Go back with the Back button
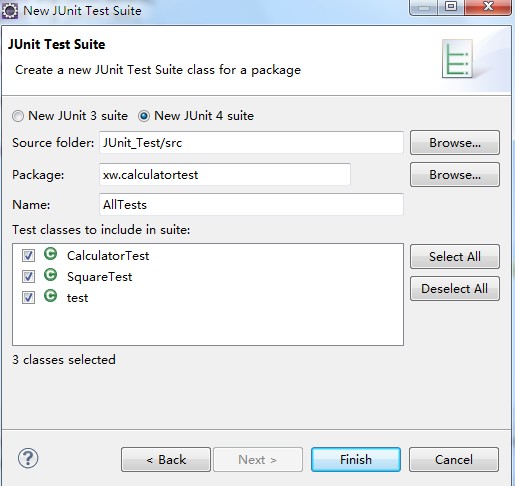515x486 pixels. [166, 459]
